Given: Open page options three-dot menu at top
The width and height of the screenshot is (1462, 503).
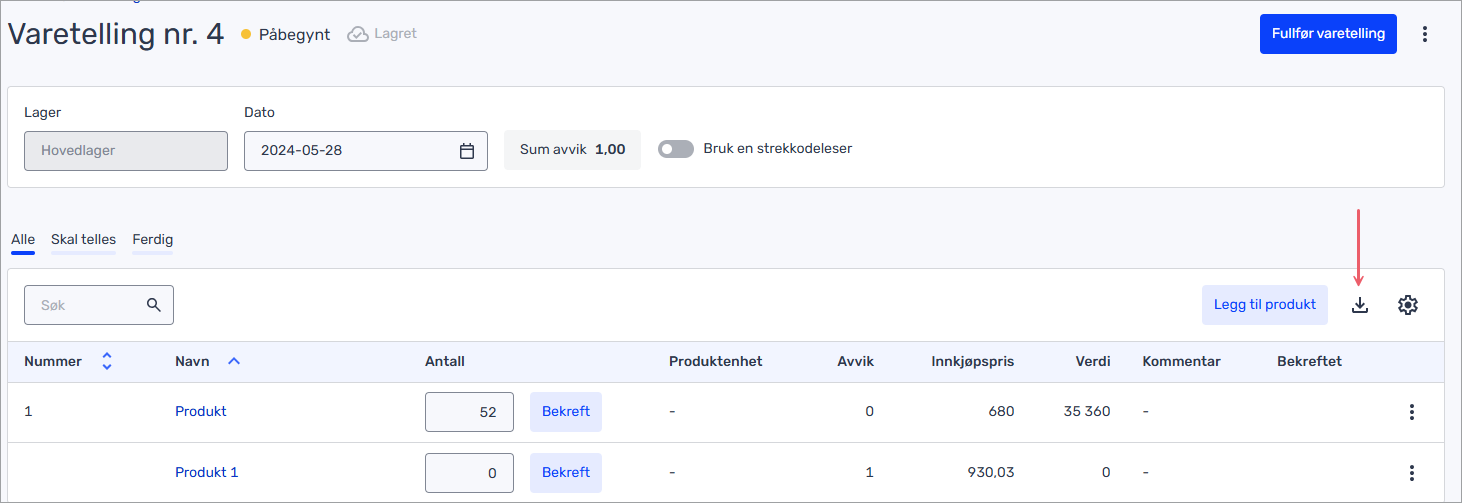Looking at the screenshot, I should tap(1425, 34).
